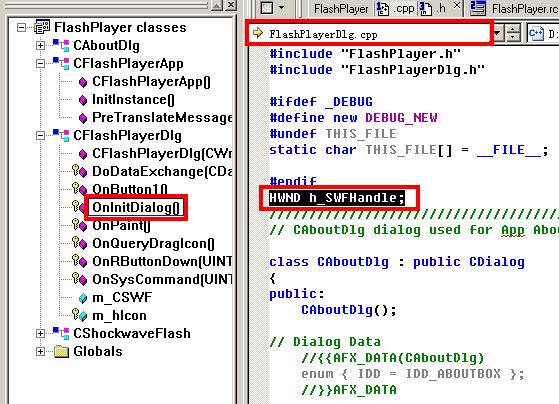Select the OnButton1() tree item
Screen dimensions: 559x404
pyautogui.click(x=130, y=189)
